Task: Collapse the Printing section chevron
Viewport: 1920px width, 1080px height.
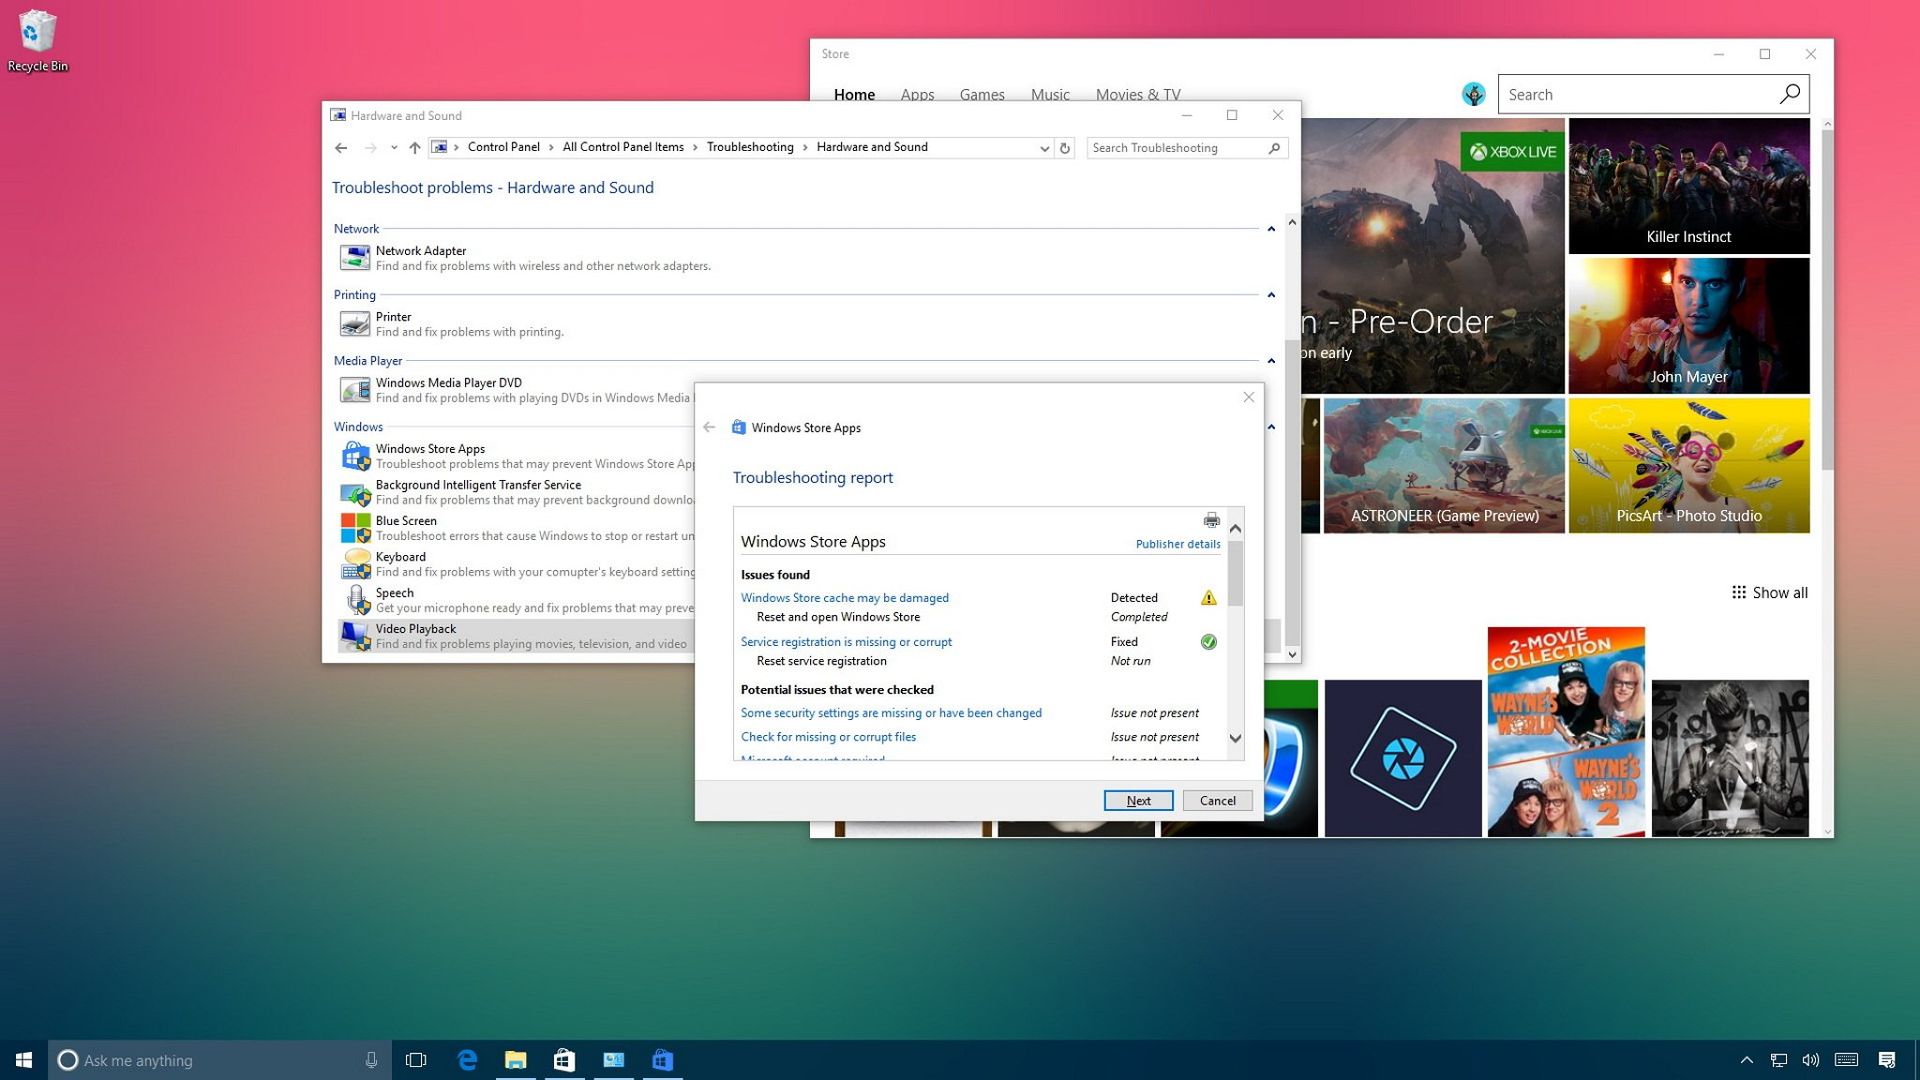Action: 1270,293
